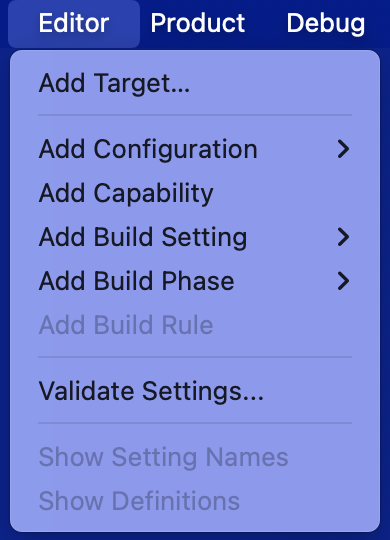Toggle the Show Setting Names option
Viewport: 390px width, 540px height.
point(195,457)
